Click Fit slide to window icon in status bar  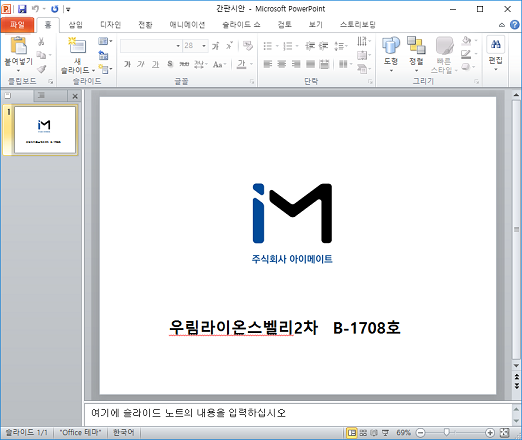coord(505,433)
